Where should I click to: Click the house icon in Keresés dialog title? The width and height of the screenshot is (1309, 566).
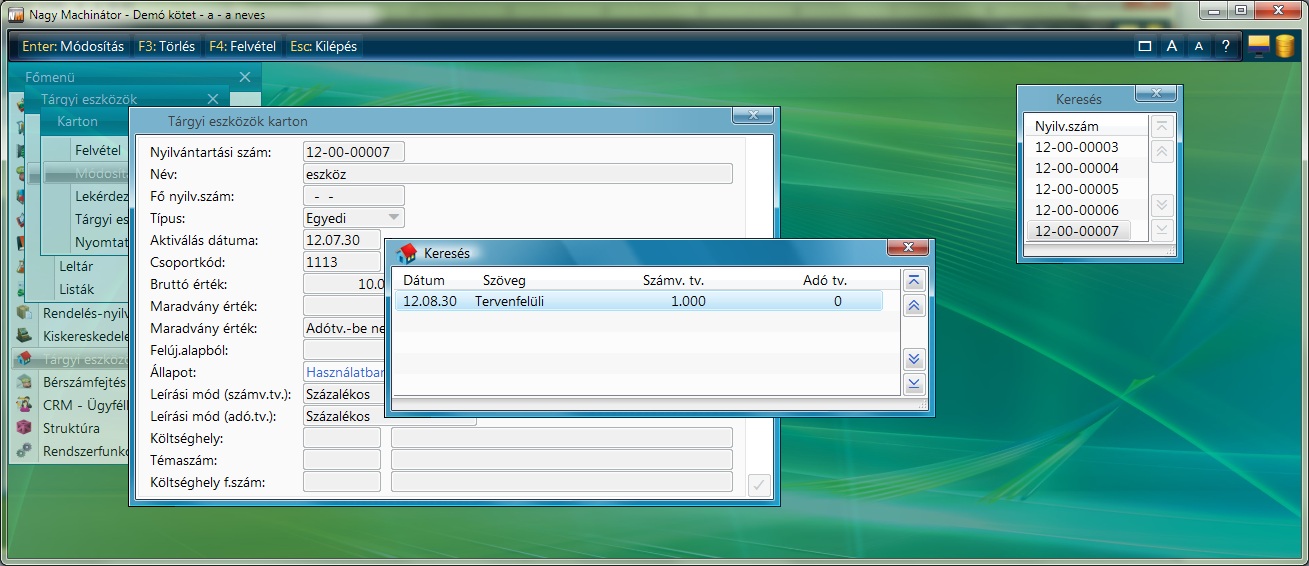406,253
